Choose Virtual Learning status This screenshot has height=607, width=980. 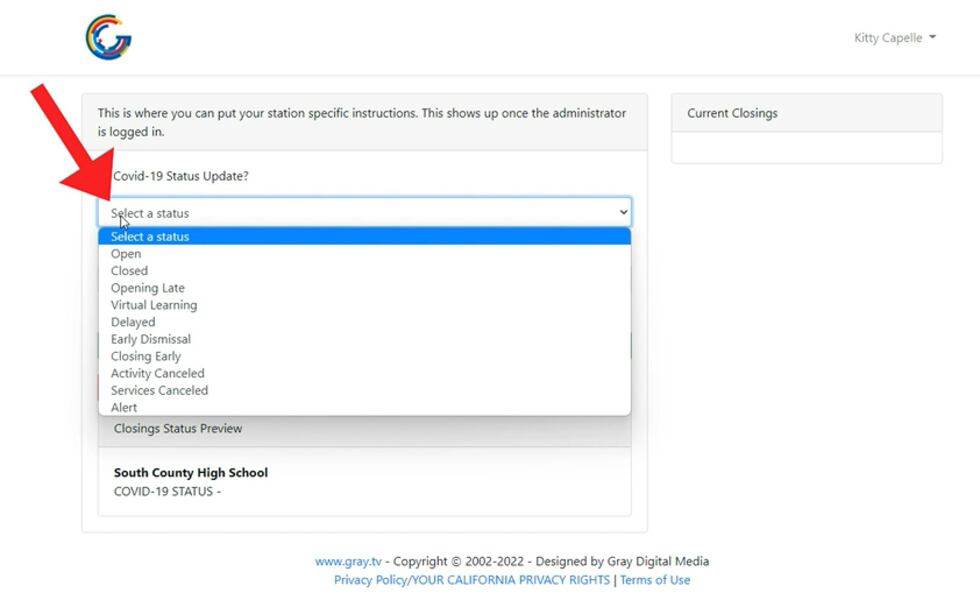[x=154, y=305]
